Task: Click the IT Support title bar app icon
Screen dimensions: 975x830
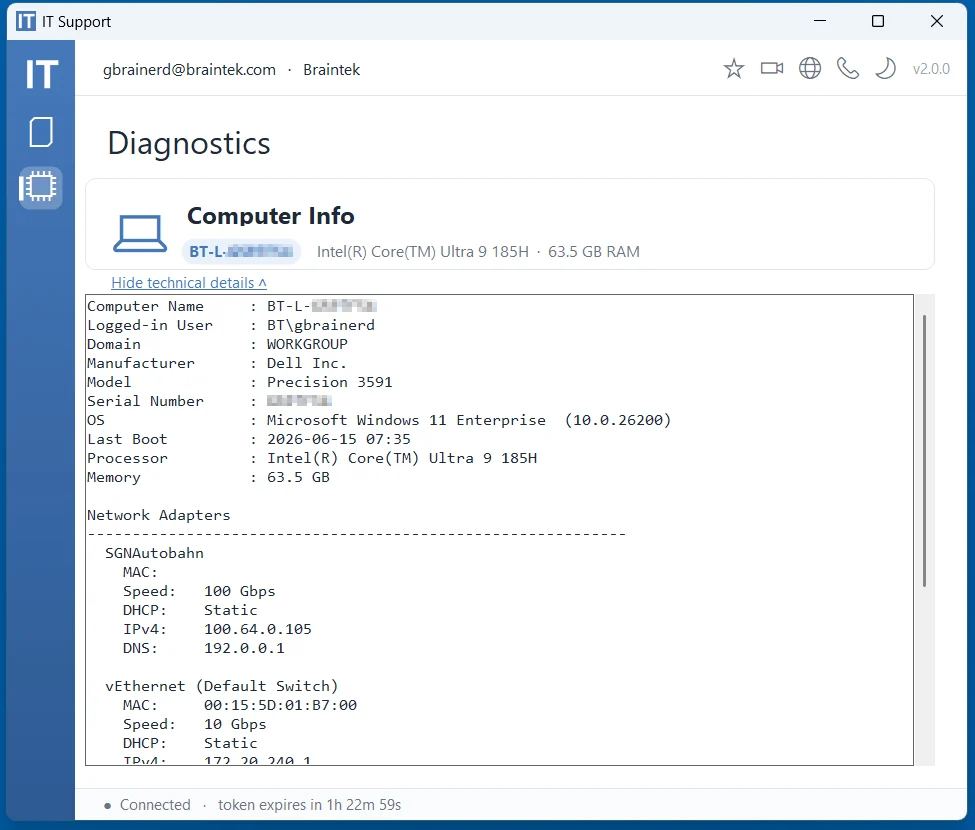Action: pyautogui.click(x=25, y=21)
